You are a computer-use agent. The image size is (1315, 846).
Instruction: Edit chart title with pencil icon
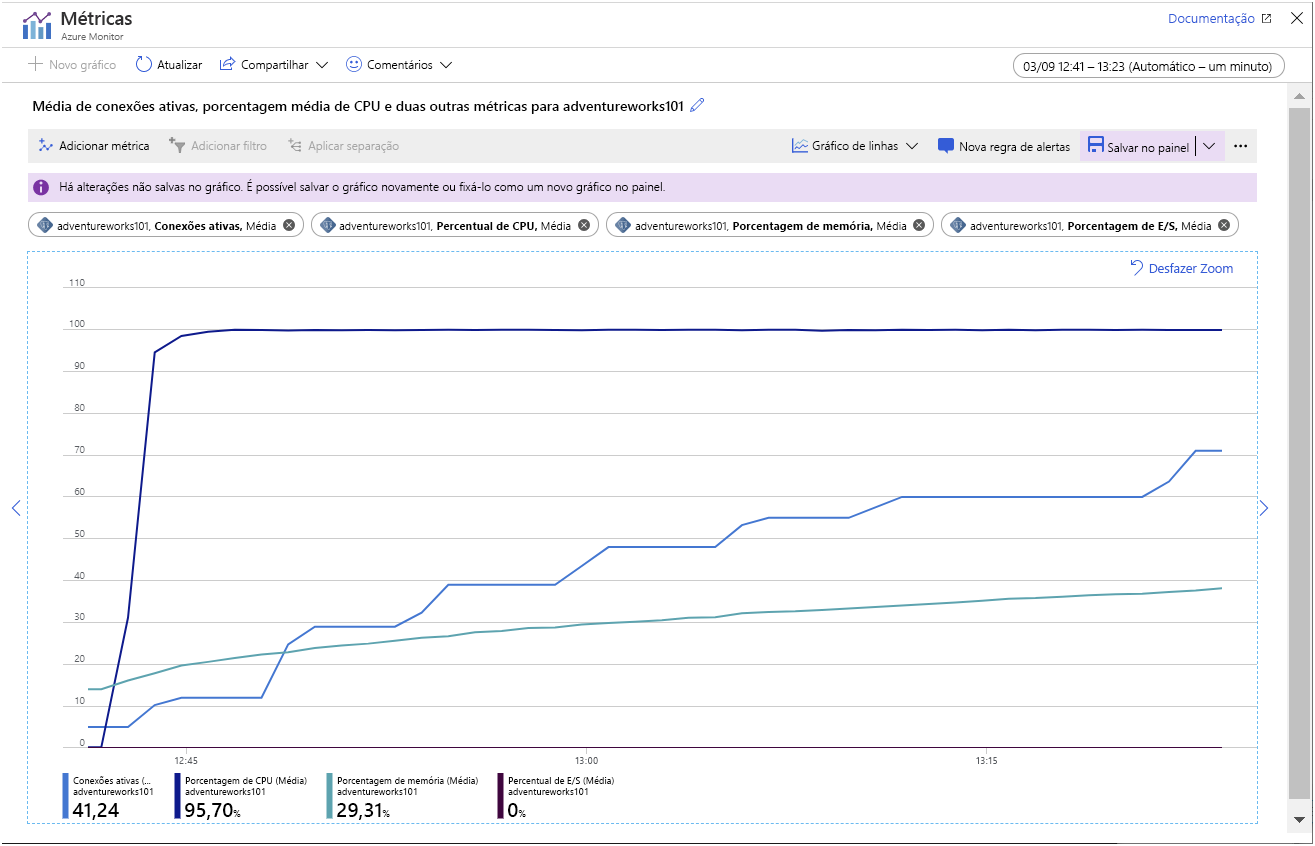pyautogui.click(x=697, y=105)
